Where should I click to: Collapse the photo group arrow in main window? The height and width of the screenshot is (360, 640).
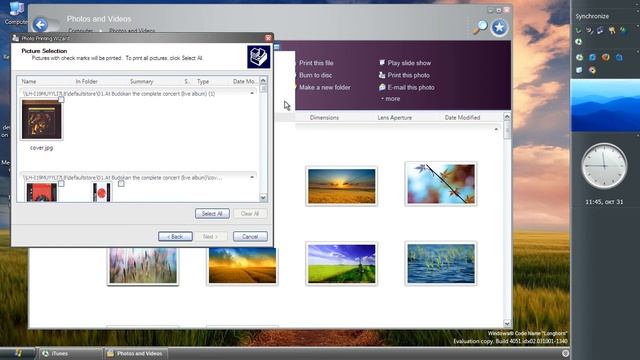(496, 129)
